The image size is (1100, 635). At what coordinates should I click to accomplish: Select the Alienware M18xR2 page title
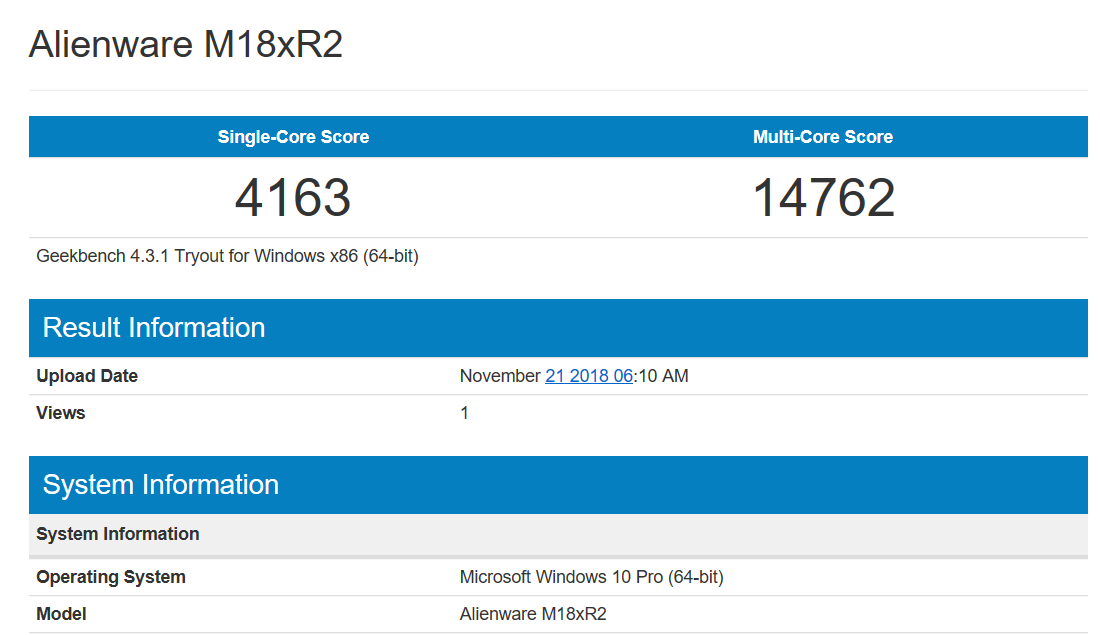point(186,44)
